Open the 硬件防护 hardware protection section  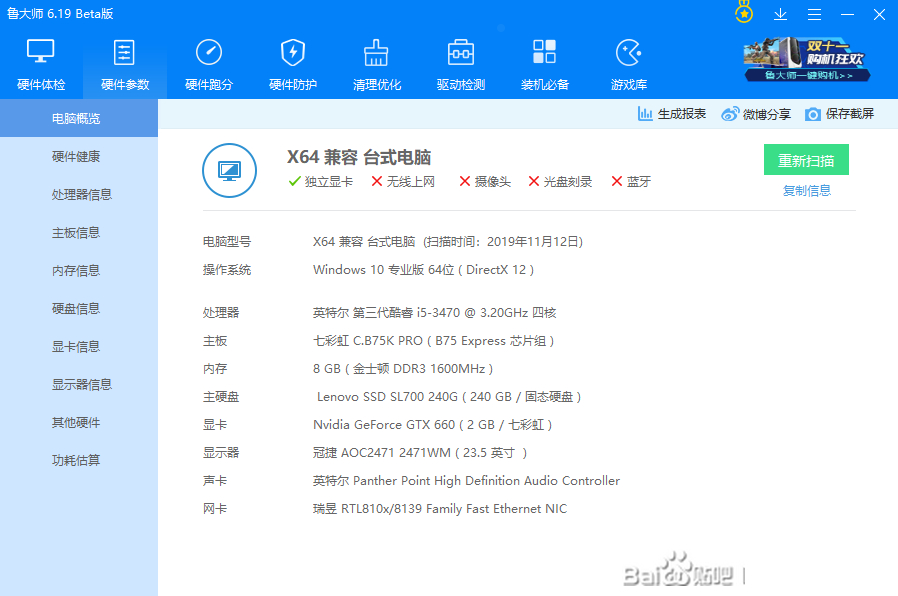[293, 65]
